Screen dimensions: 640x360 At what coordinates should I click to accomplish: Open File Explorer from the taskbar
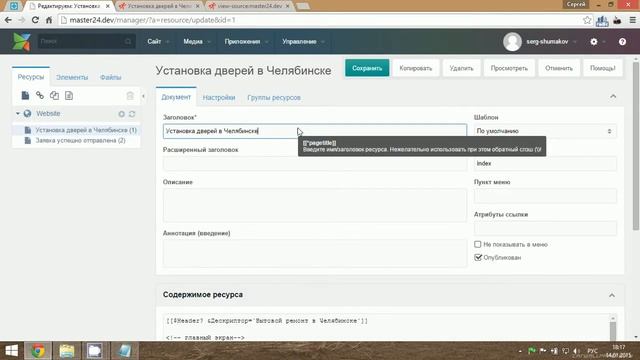pos(67,351)
